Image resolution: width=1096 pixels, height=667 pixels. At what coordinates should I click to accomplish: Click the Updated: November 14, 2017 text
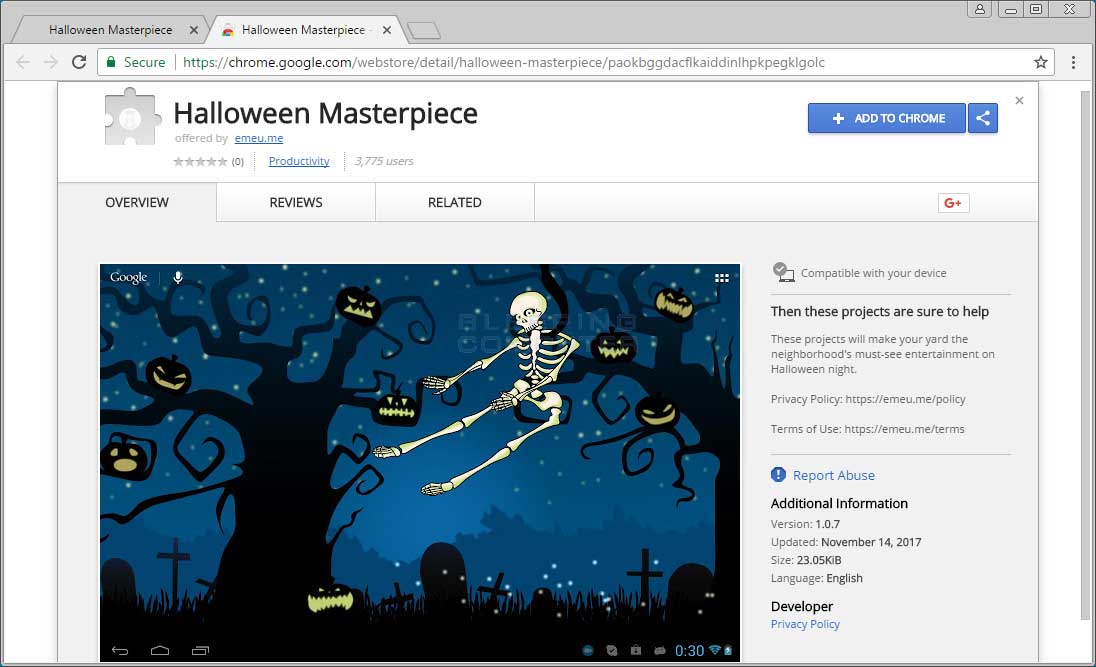tap(846, 542)
